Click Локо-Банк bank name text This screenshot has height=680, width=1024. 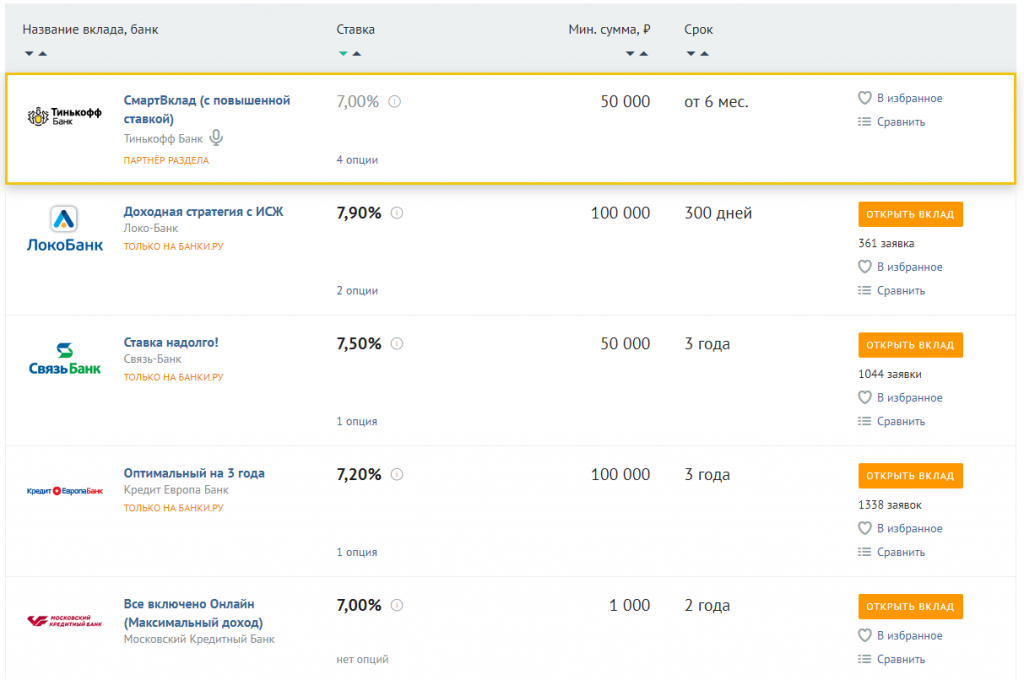pyautogui.click(x=151, y=228)
